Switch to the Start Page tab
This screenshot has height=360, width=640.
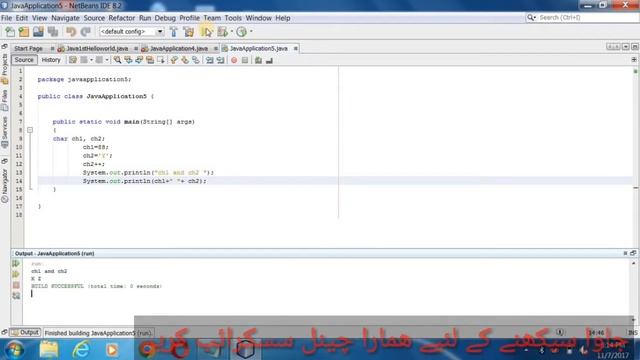28,48
